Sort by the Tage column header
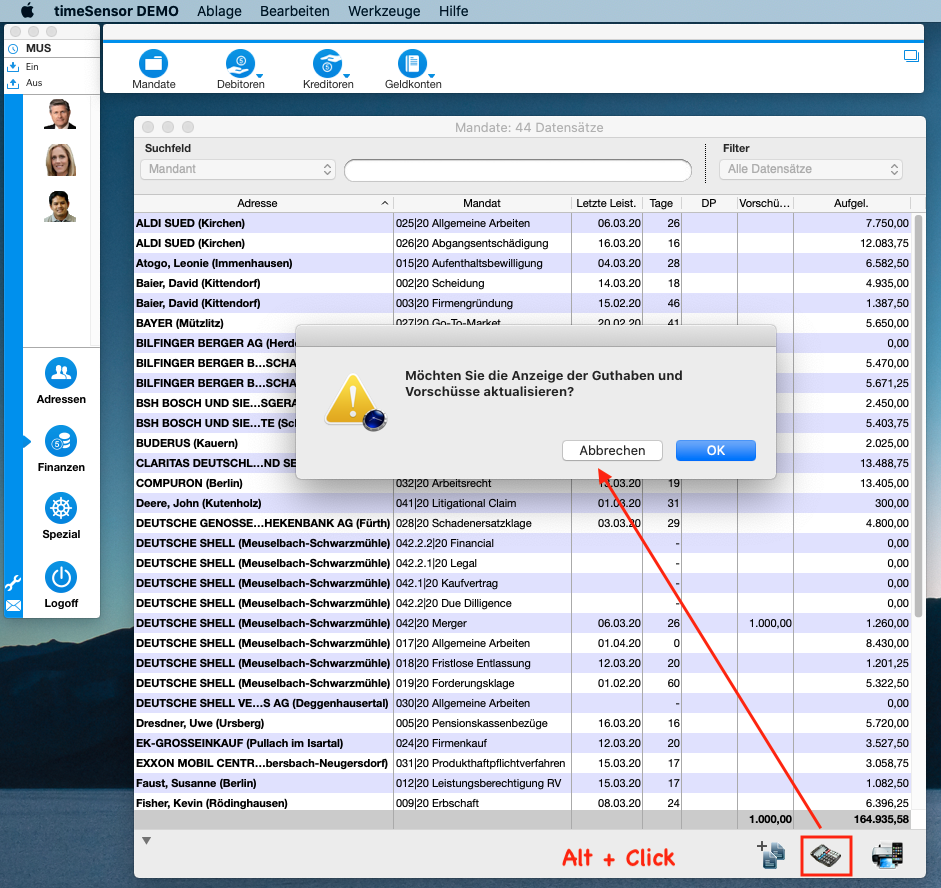The height and width of the screenshot is (888, 941). (661, 203)
